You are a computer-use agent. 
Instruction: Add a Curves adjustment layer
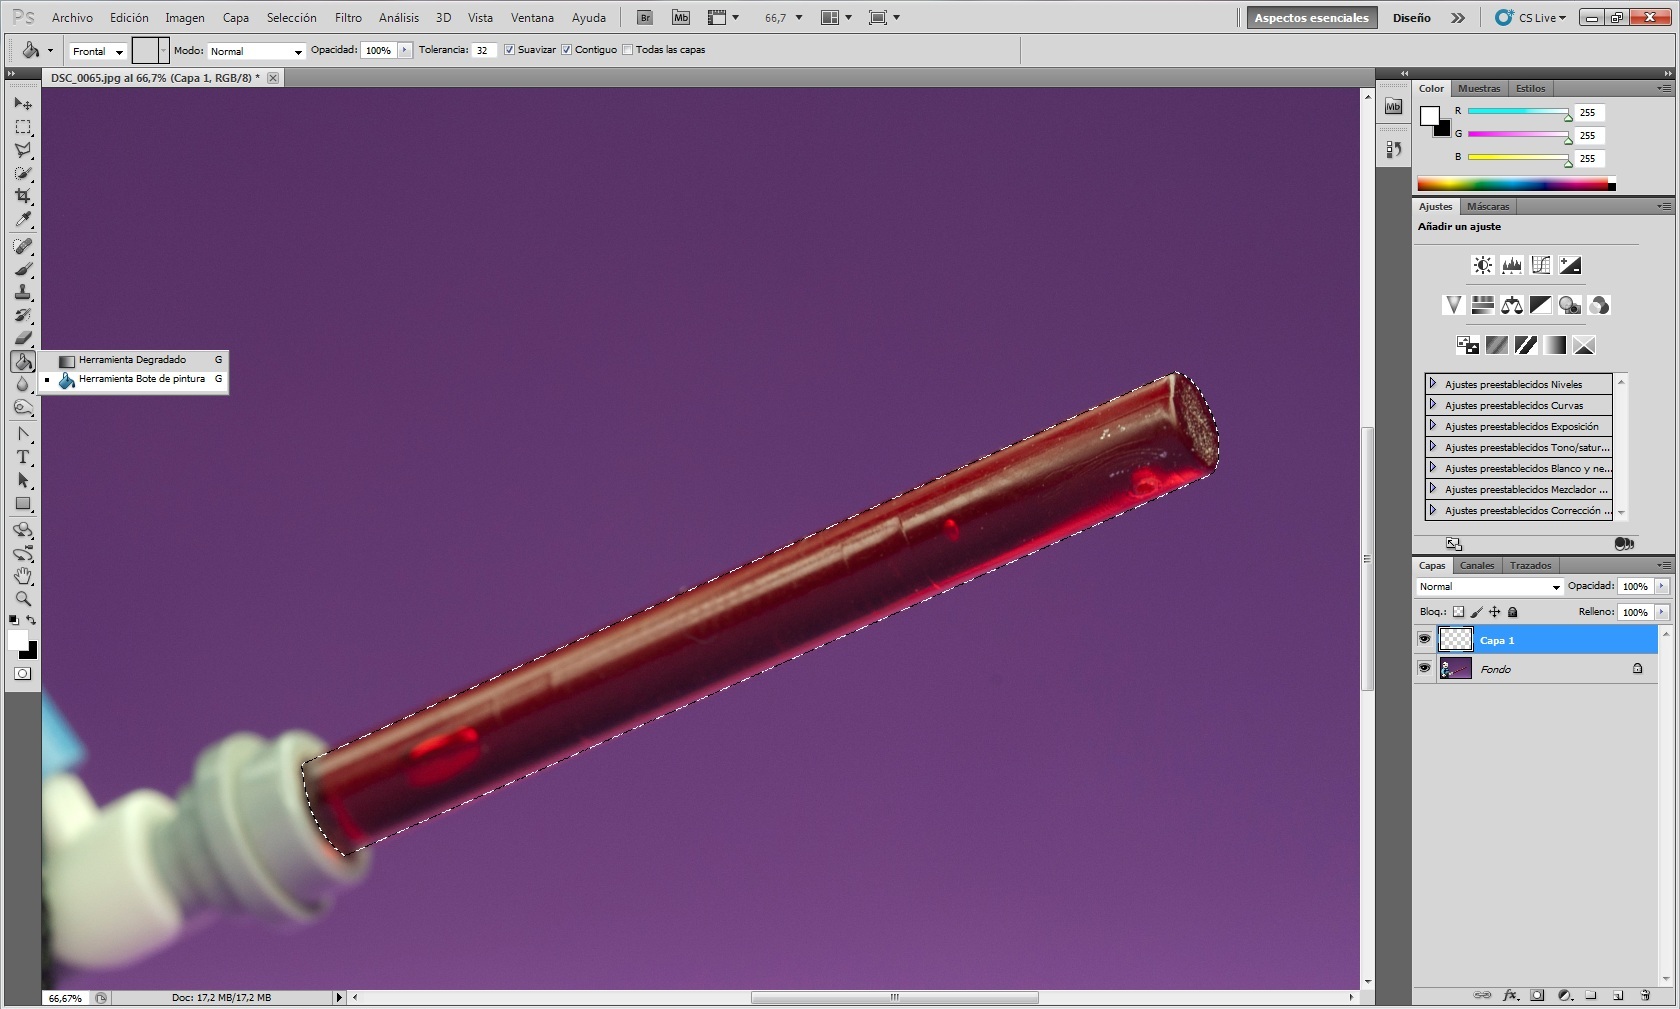pyautogui.click(x=1541, y=265)
